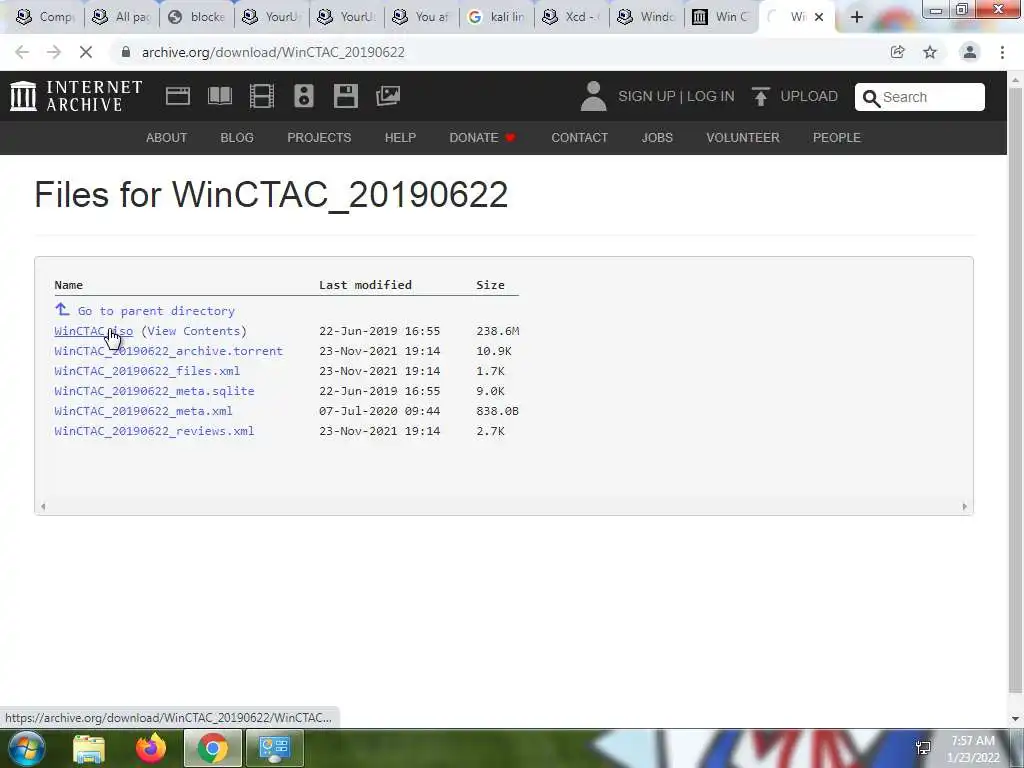Open Chrome three-dot menu
This screenshot has width=1024, height=768.
(1002, 52)
